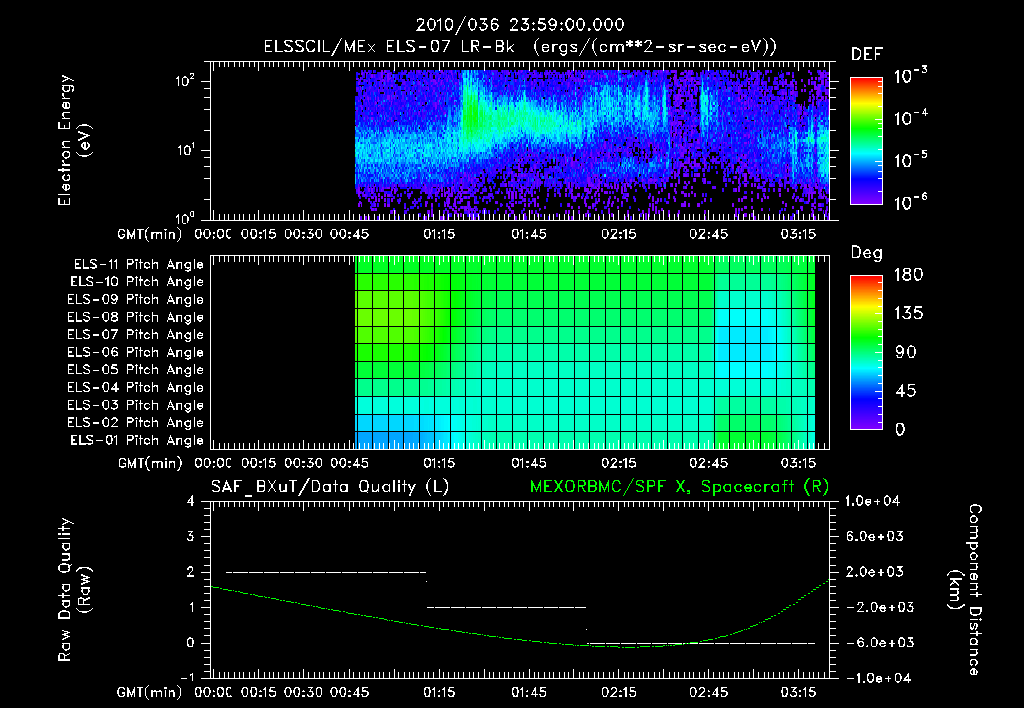The image size is (1024, 708).
Task: Click the 4 tick on the data quality axis
Action: (x=191, y=501)
